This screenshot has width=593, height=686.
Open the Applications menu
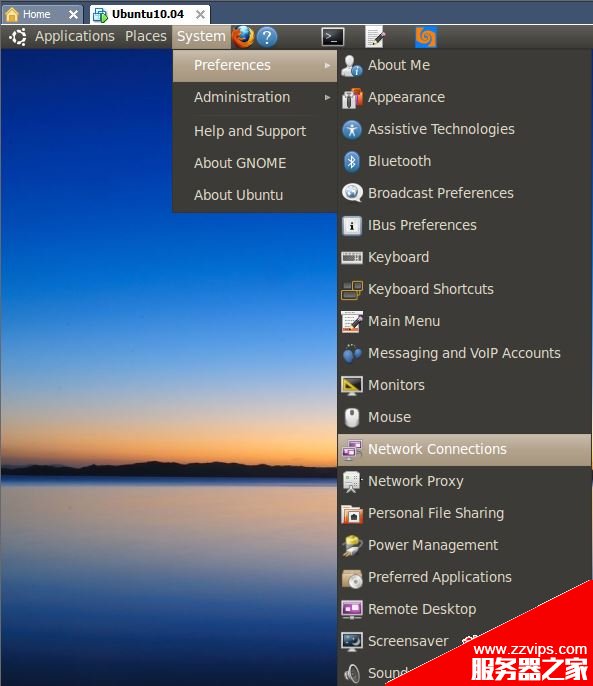tap(75, 36)
